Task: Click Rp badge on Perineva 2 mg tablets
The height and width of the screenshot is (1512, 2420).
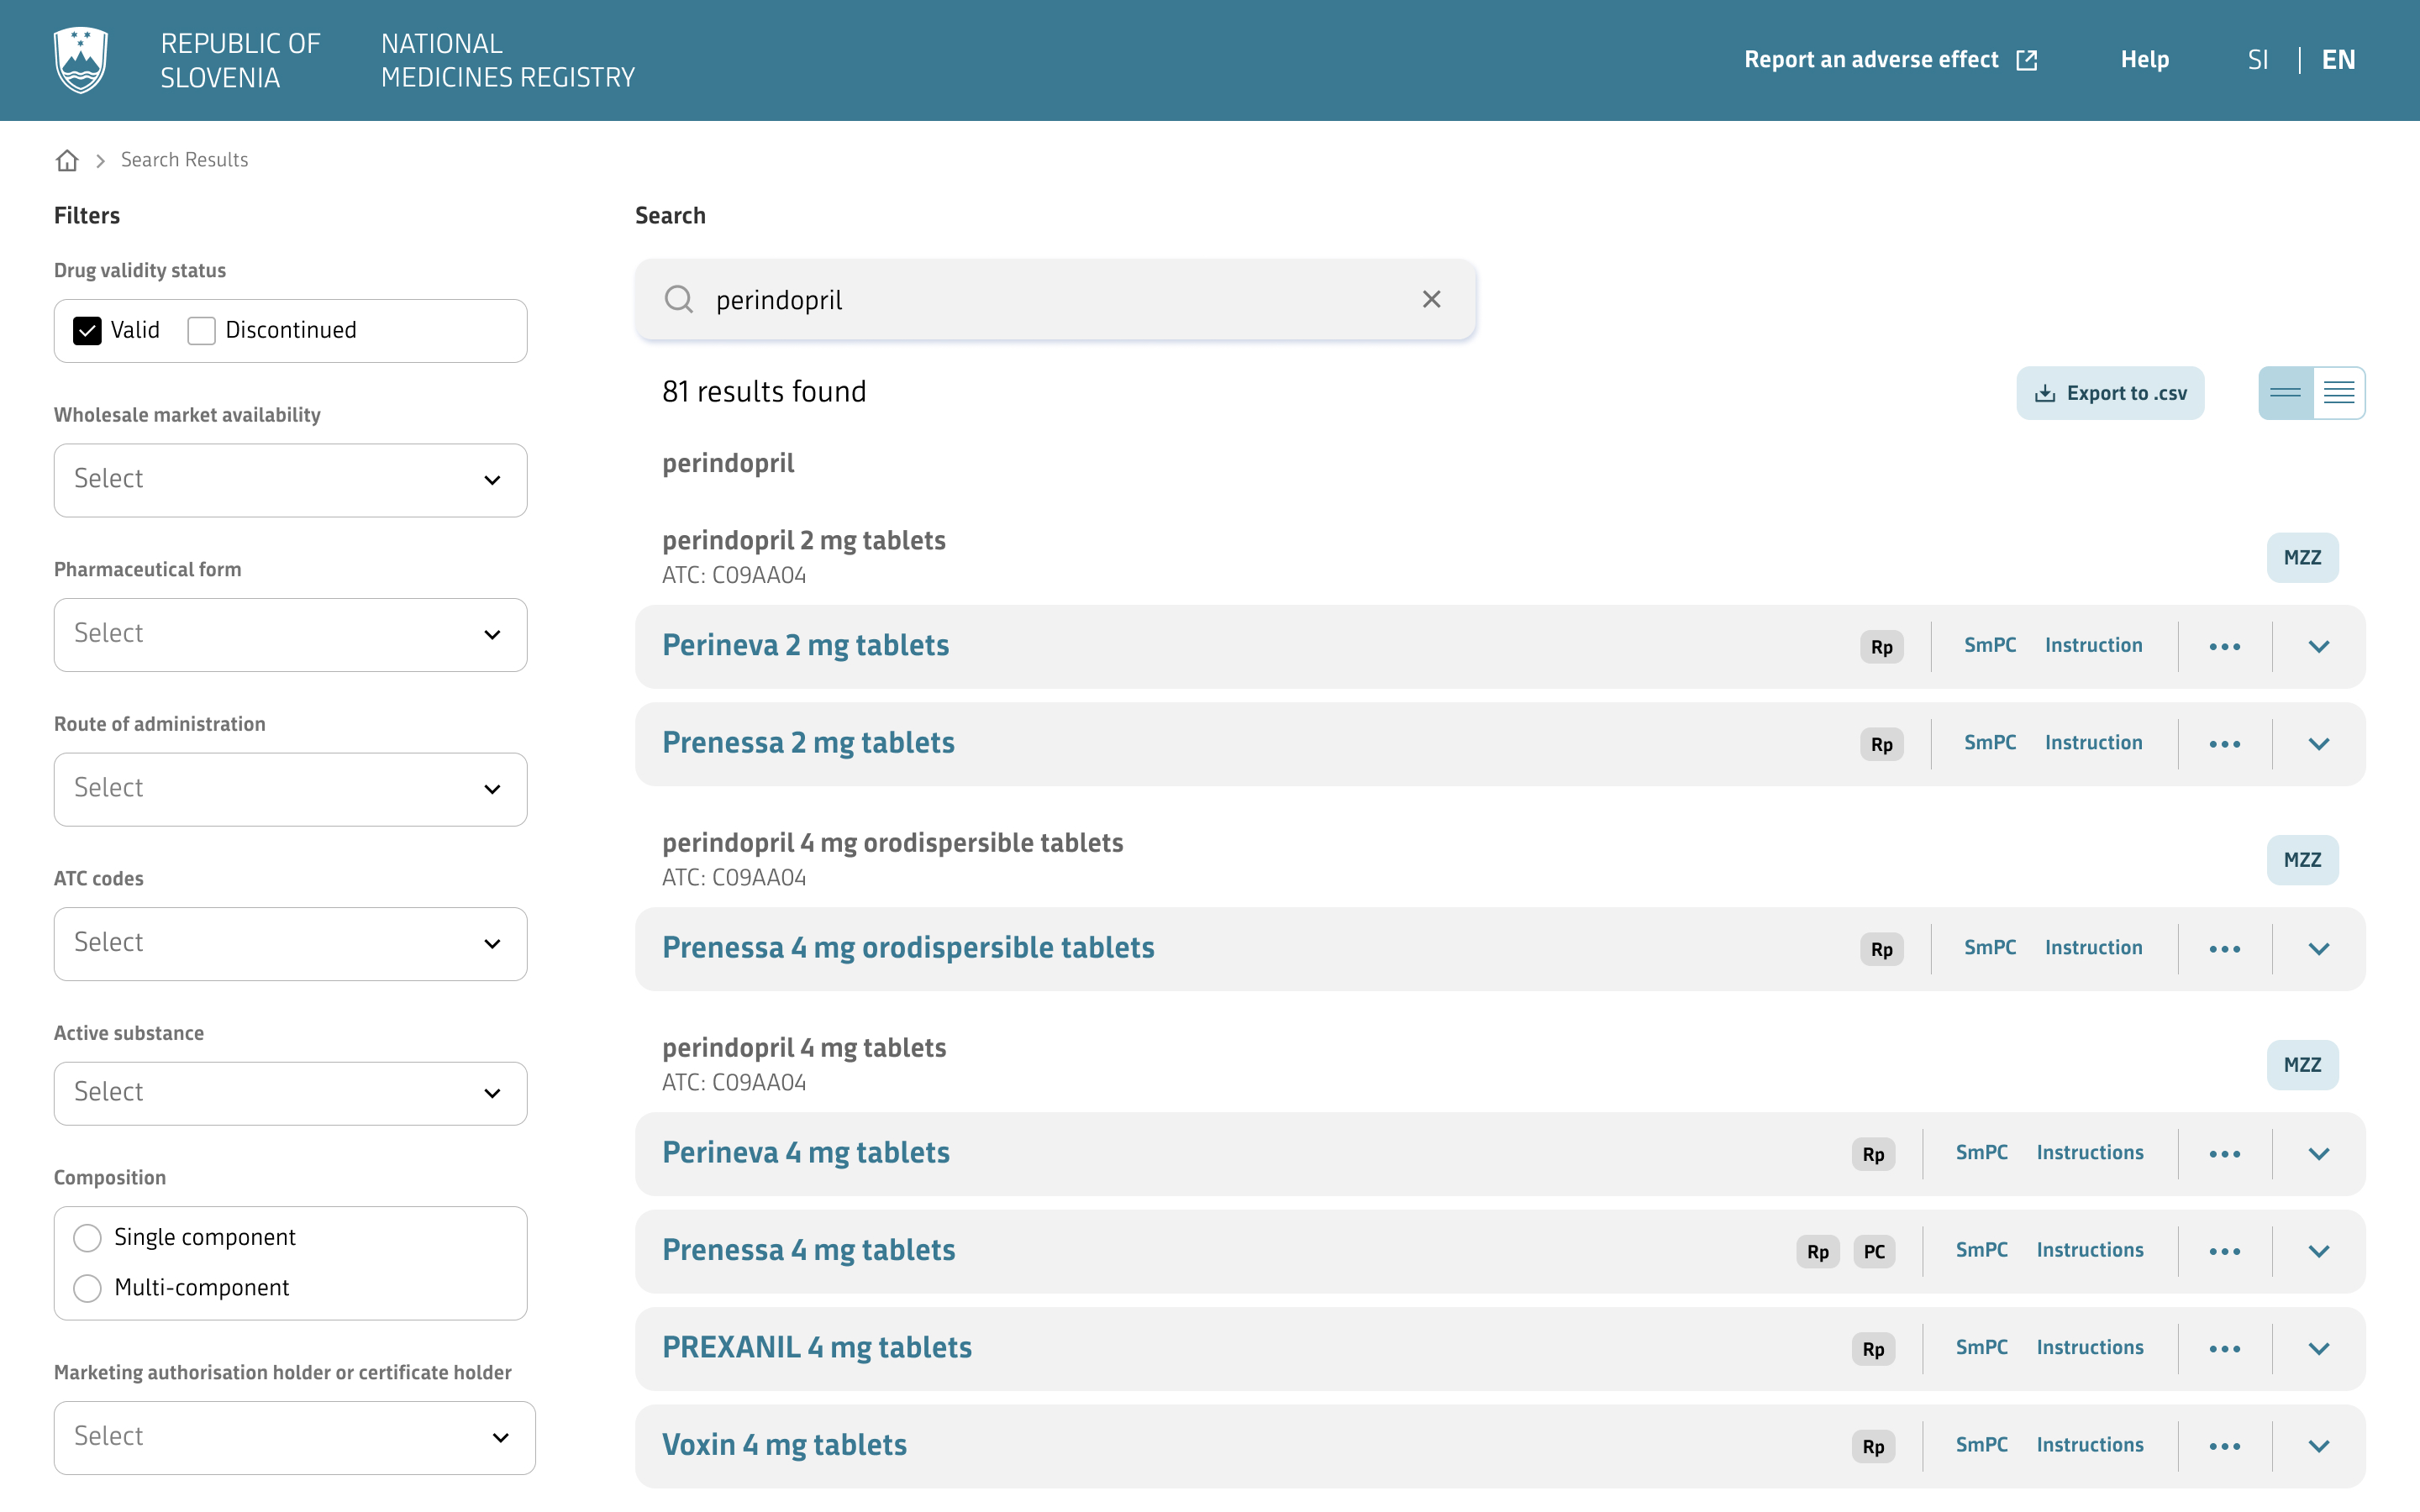Action: pos(1881,647)
